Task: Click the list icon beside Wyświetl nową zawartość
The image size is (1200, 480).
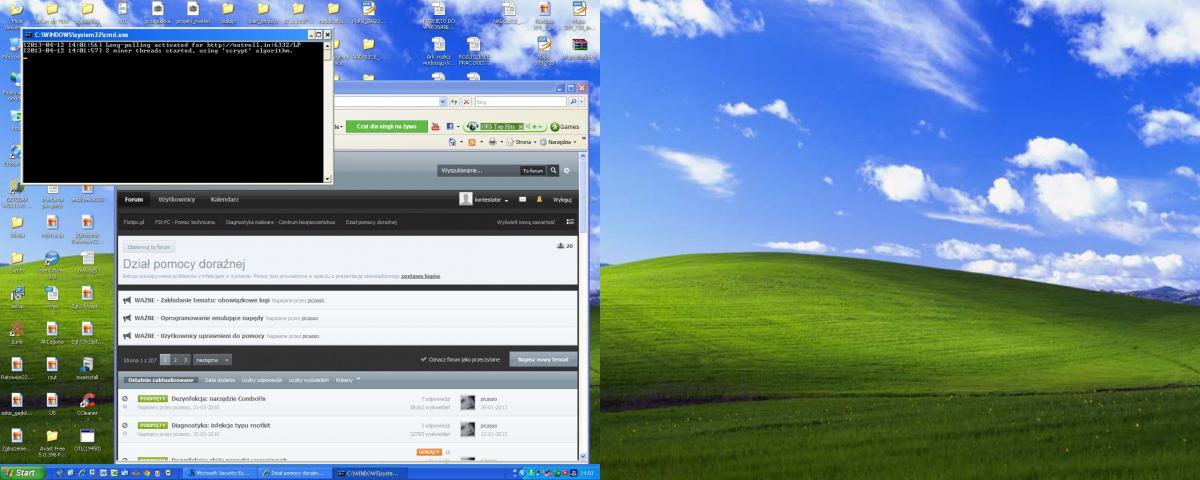Action: coord(570,221)
